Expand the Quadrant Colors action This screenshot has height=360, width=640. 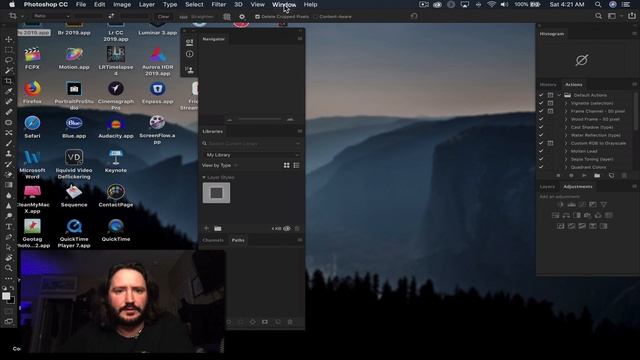(x=566, y=167)
